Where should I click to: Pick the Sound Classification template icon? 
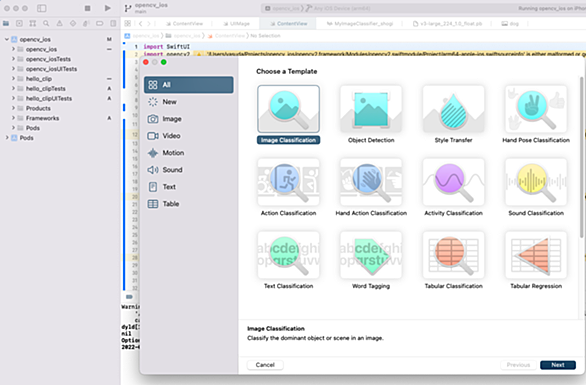pos(536,182)
